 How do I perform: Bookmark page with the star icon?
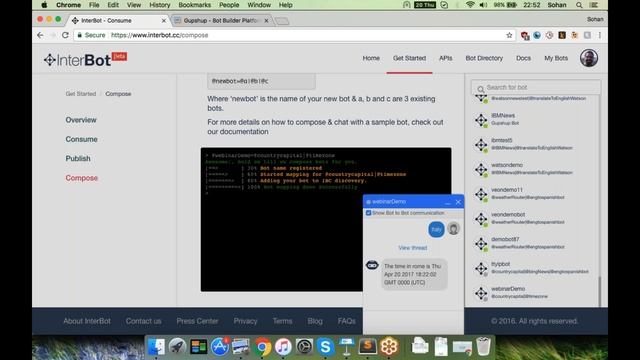point(509,35)
